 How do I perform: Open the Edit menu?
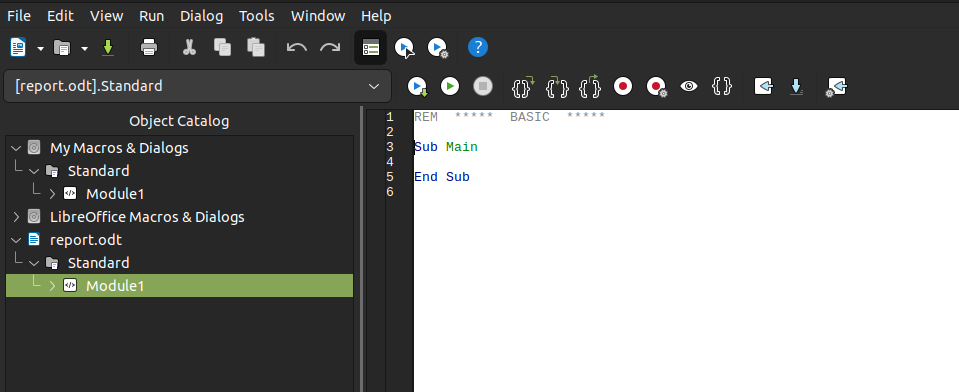[x=61, y=16]
